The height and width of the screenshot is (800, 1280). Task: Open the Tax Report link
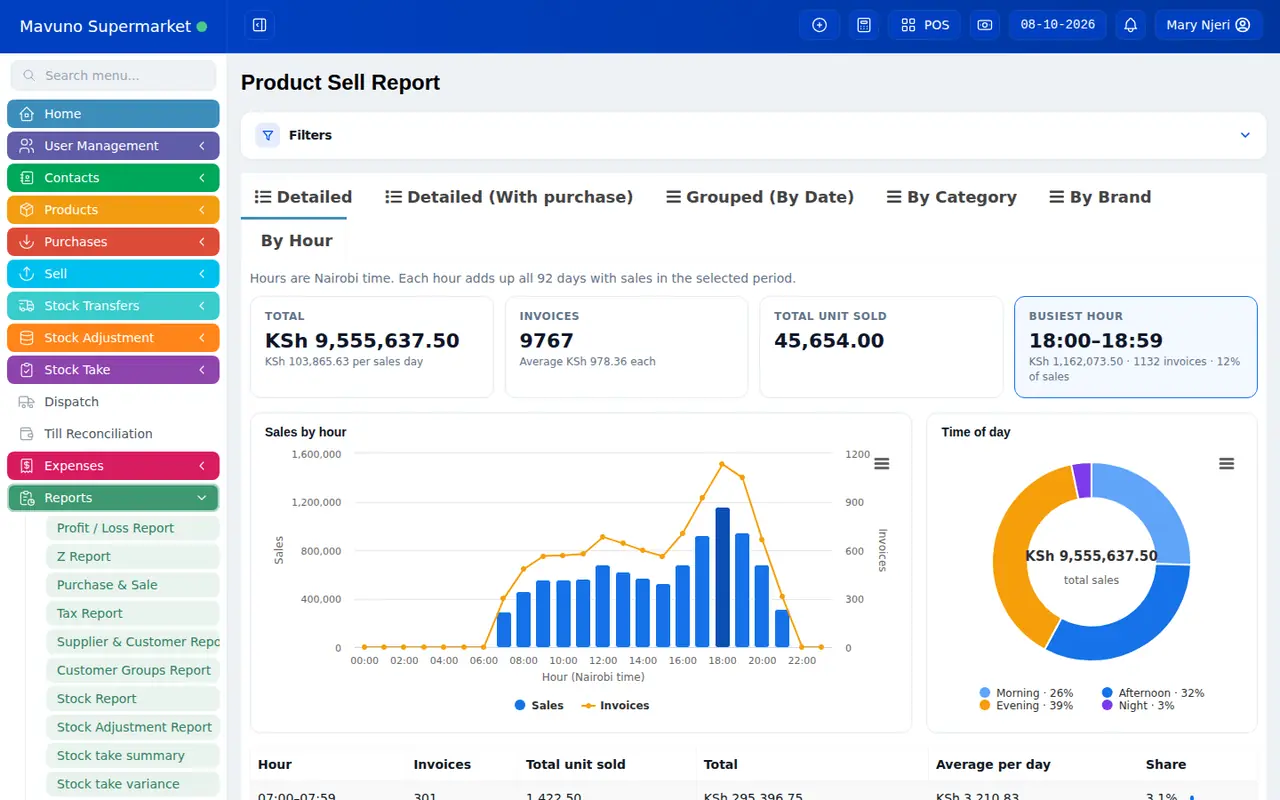(x=132, y=614)
